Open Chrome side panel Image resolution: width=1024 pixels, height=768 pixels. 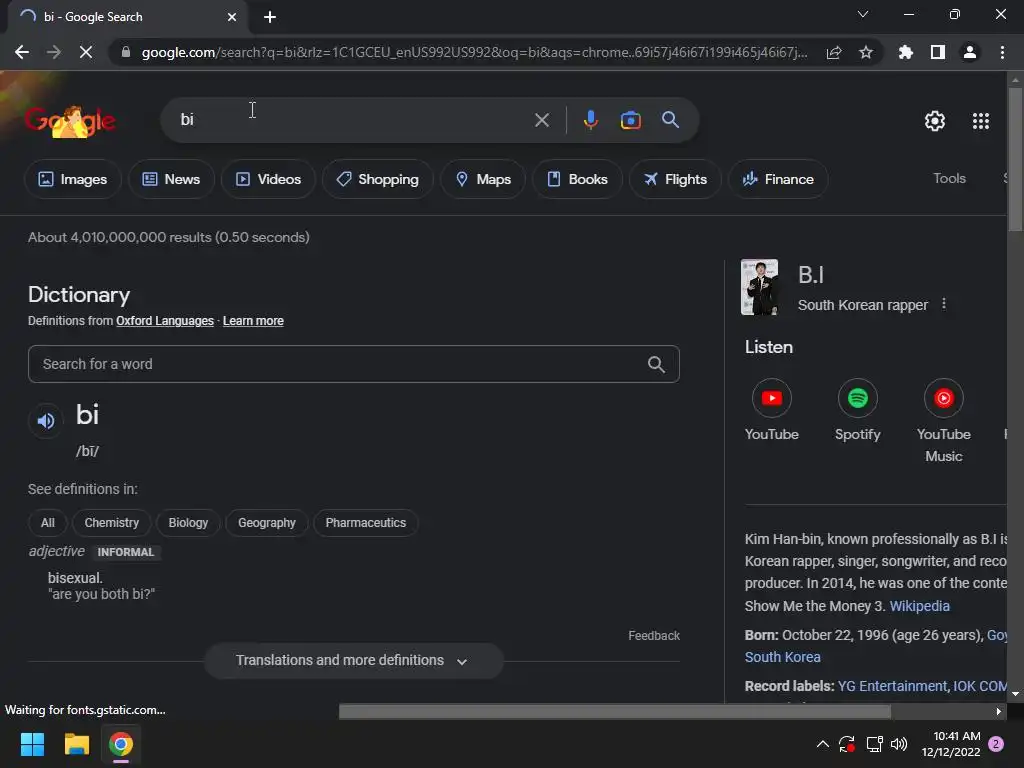click(x=938, y=52)
